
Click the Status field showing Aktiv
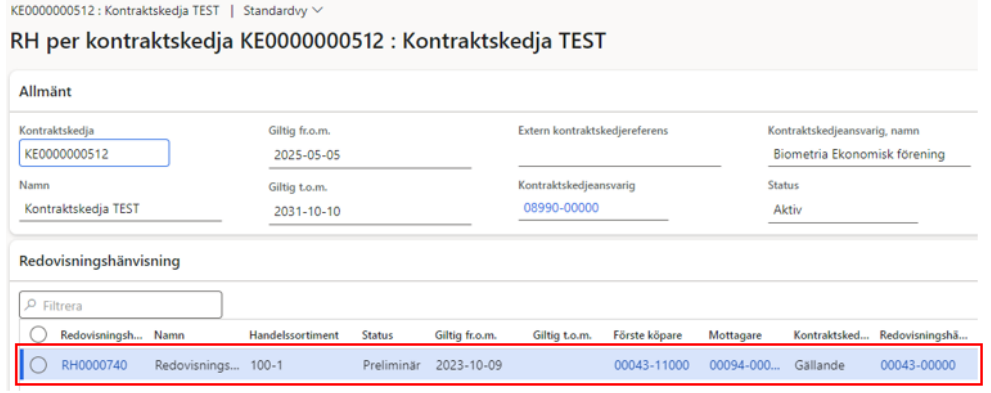[842, 210]
